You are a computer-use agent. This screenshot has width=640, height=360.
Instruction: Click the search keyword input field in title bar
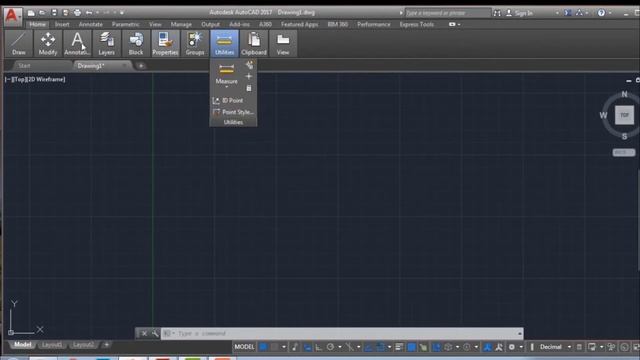point(447,13)
